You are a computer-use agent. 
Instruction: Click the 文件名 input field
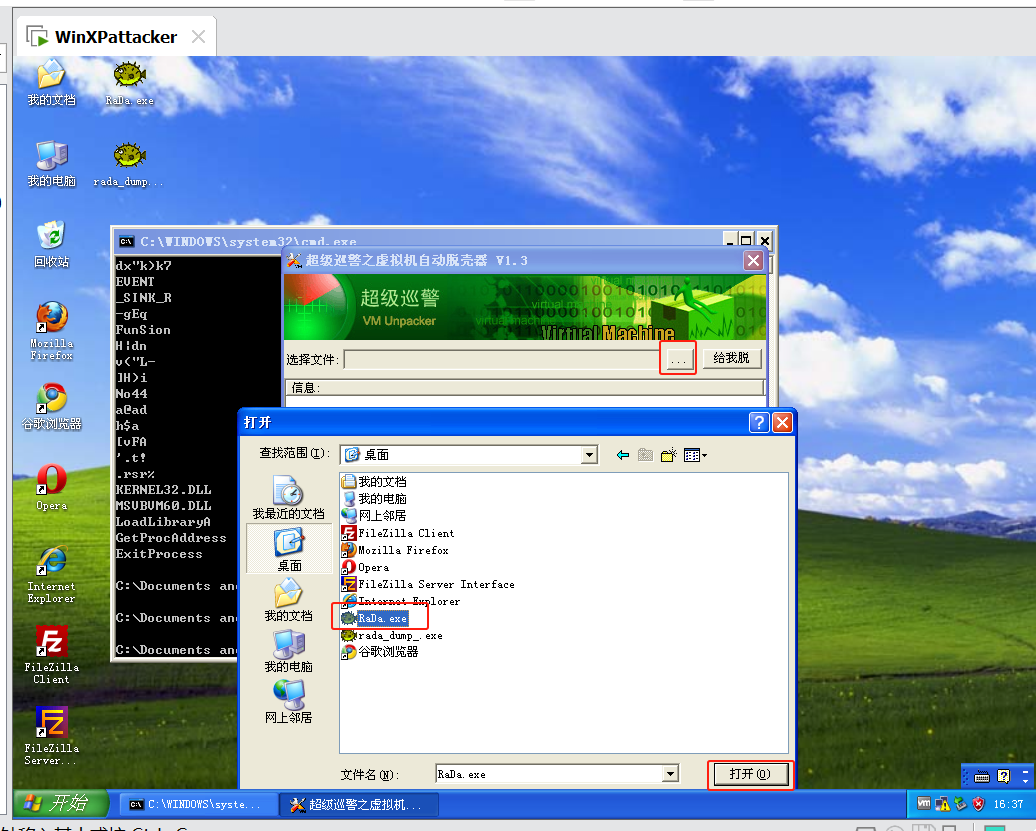pos(549,774)
